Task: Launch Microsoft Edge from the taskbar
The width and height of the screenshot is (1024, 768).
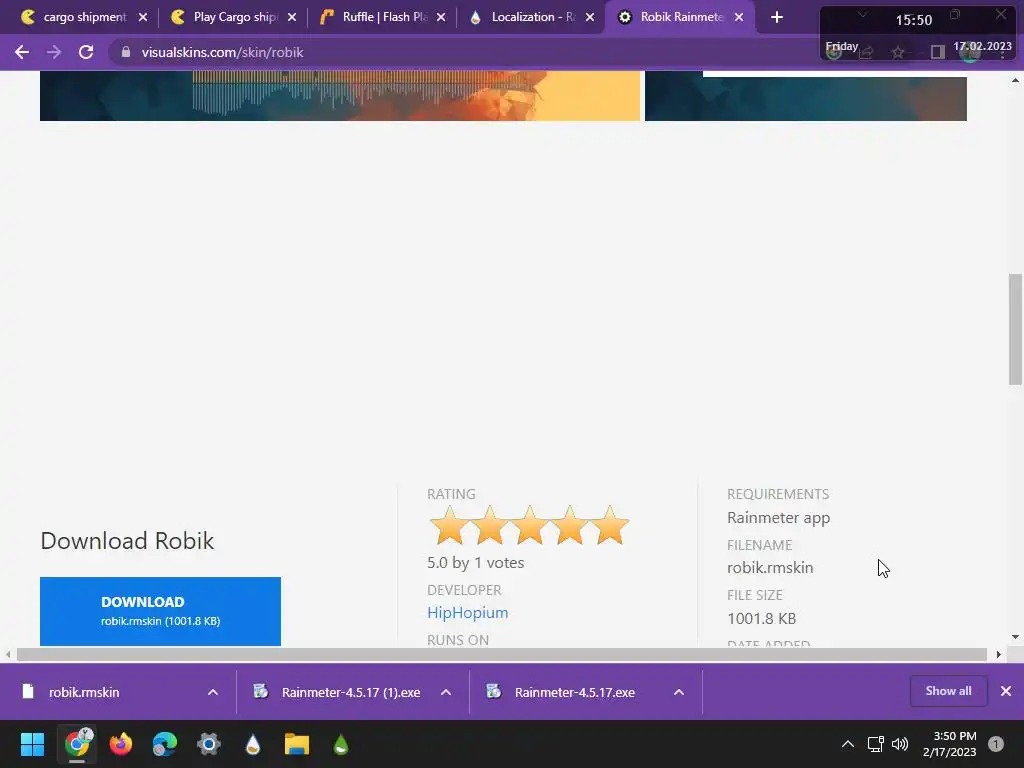Action: click(165, 744)
